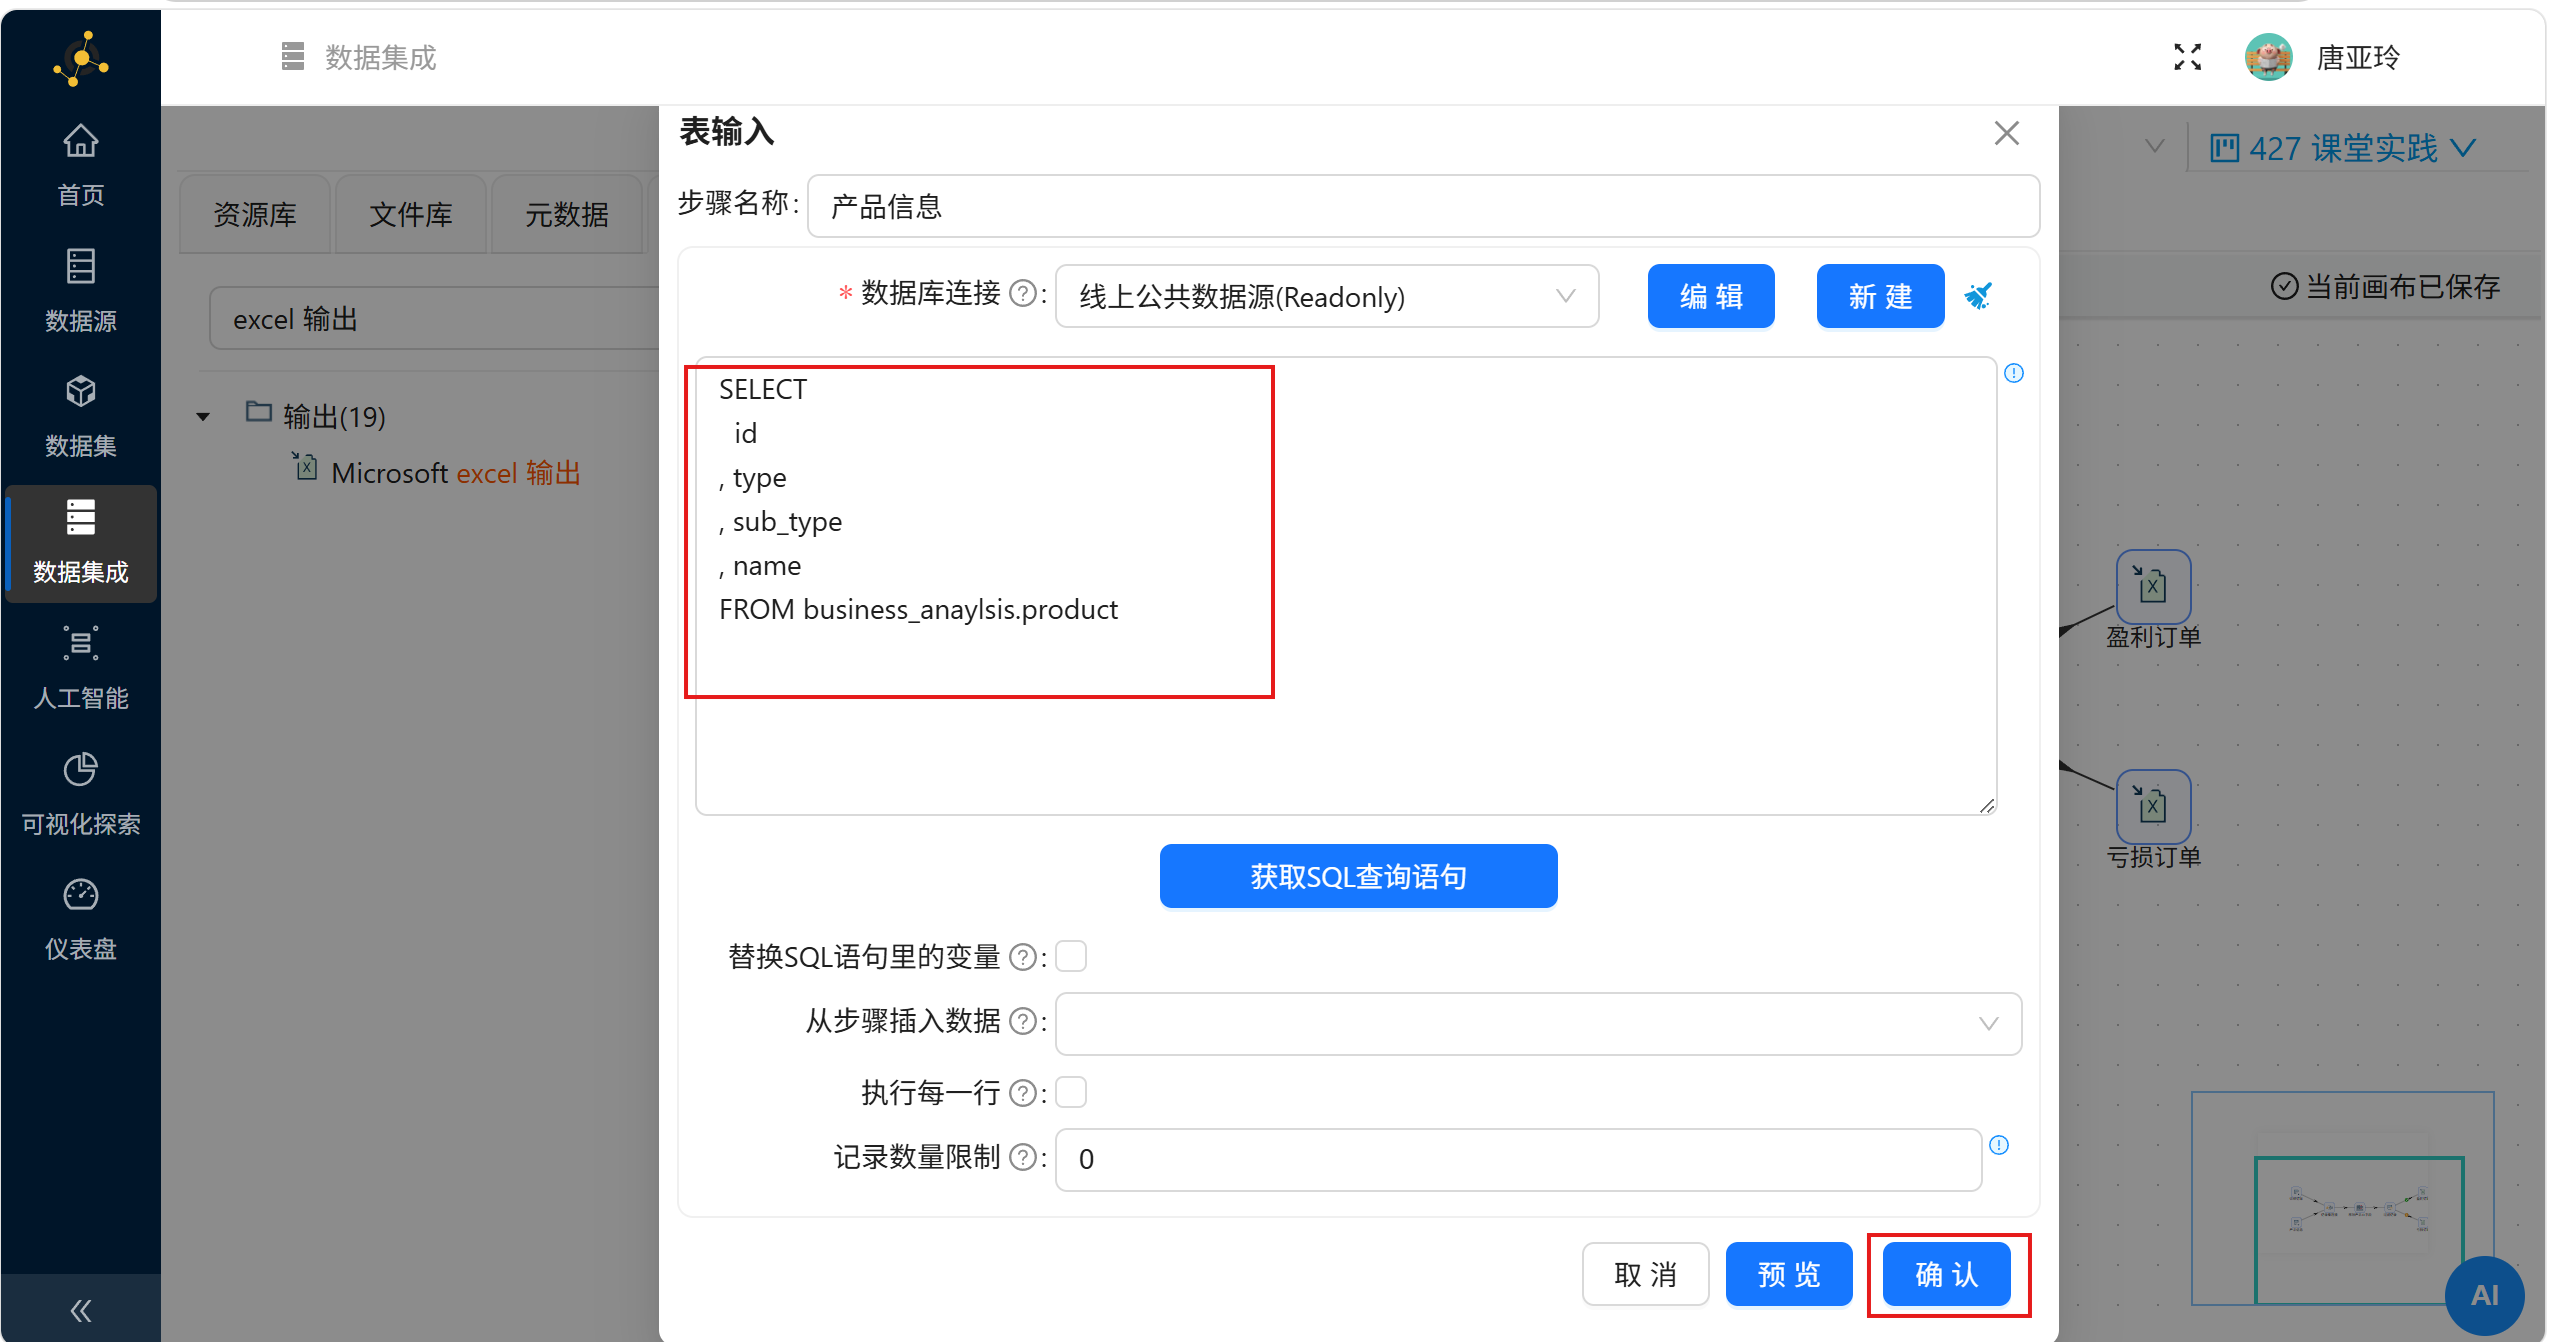Expand the 从步骤插入数据 dropdown
The width and height of the screenshot is (2552, 1342).
point(1537,1023)
